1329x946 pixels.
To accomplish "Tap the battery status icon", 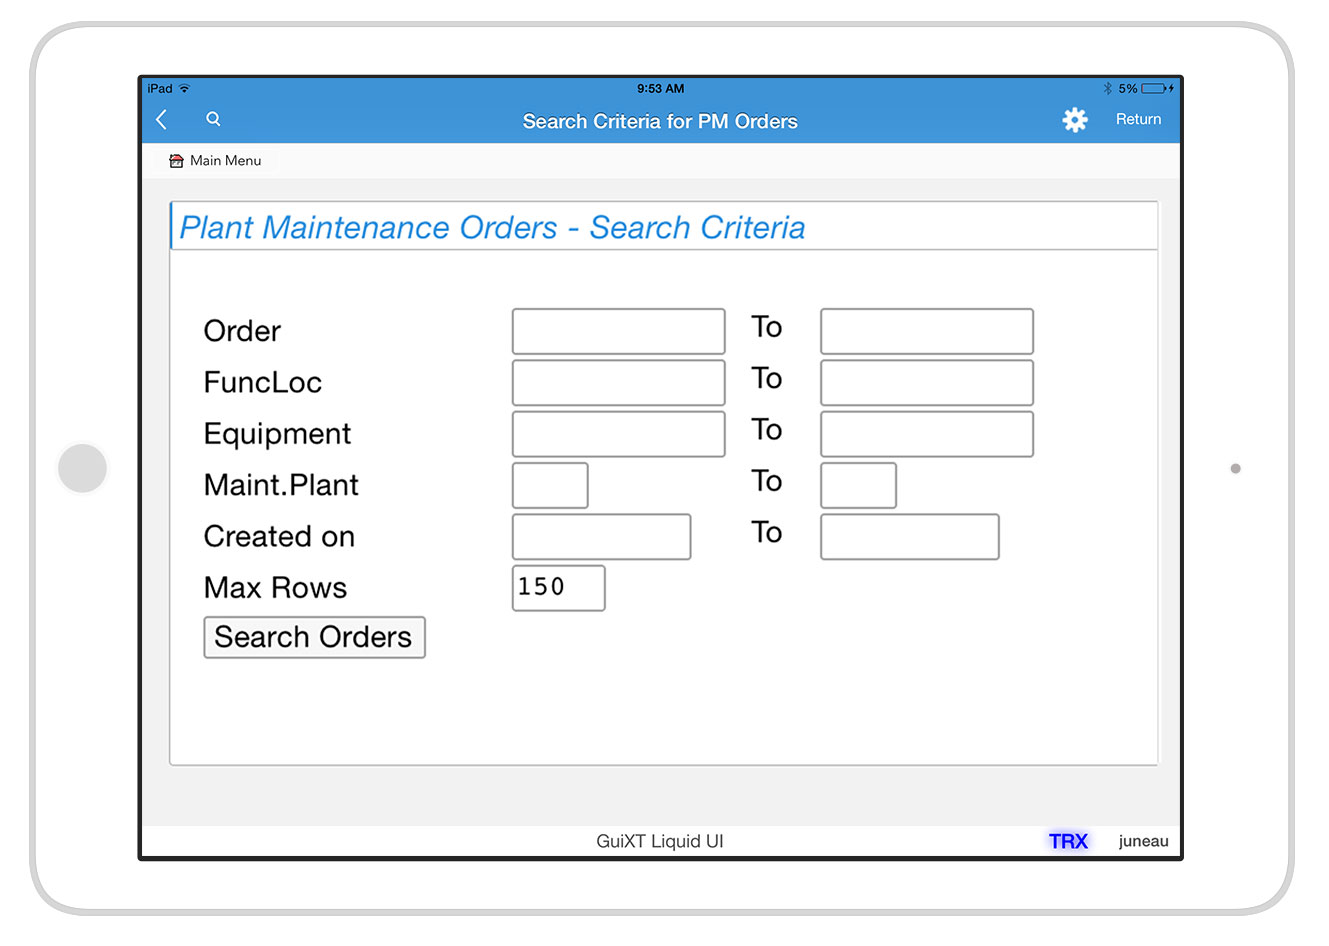I will (1155, 89).
